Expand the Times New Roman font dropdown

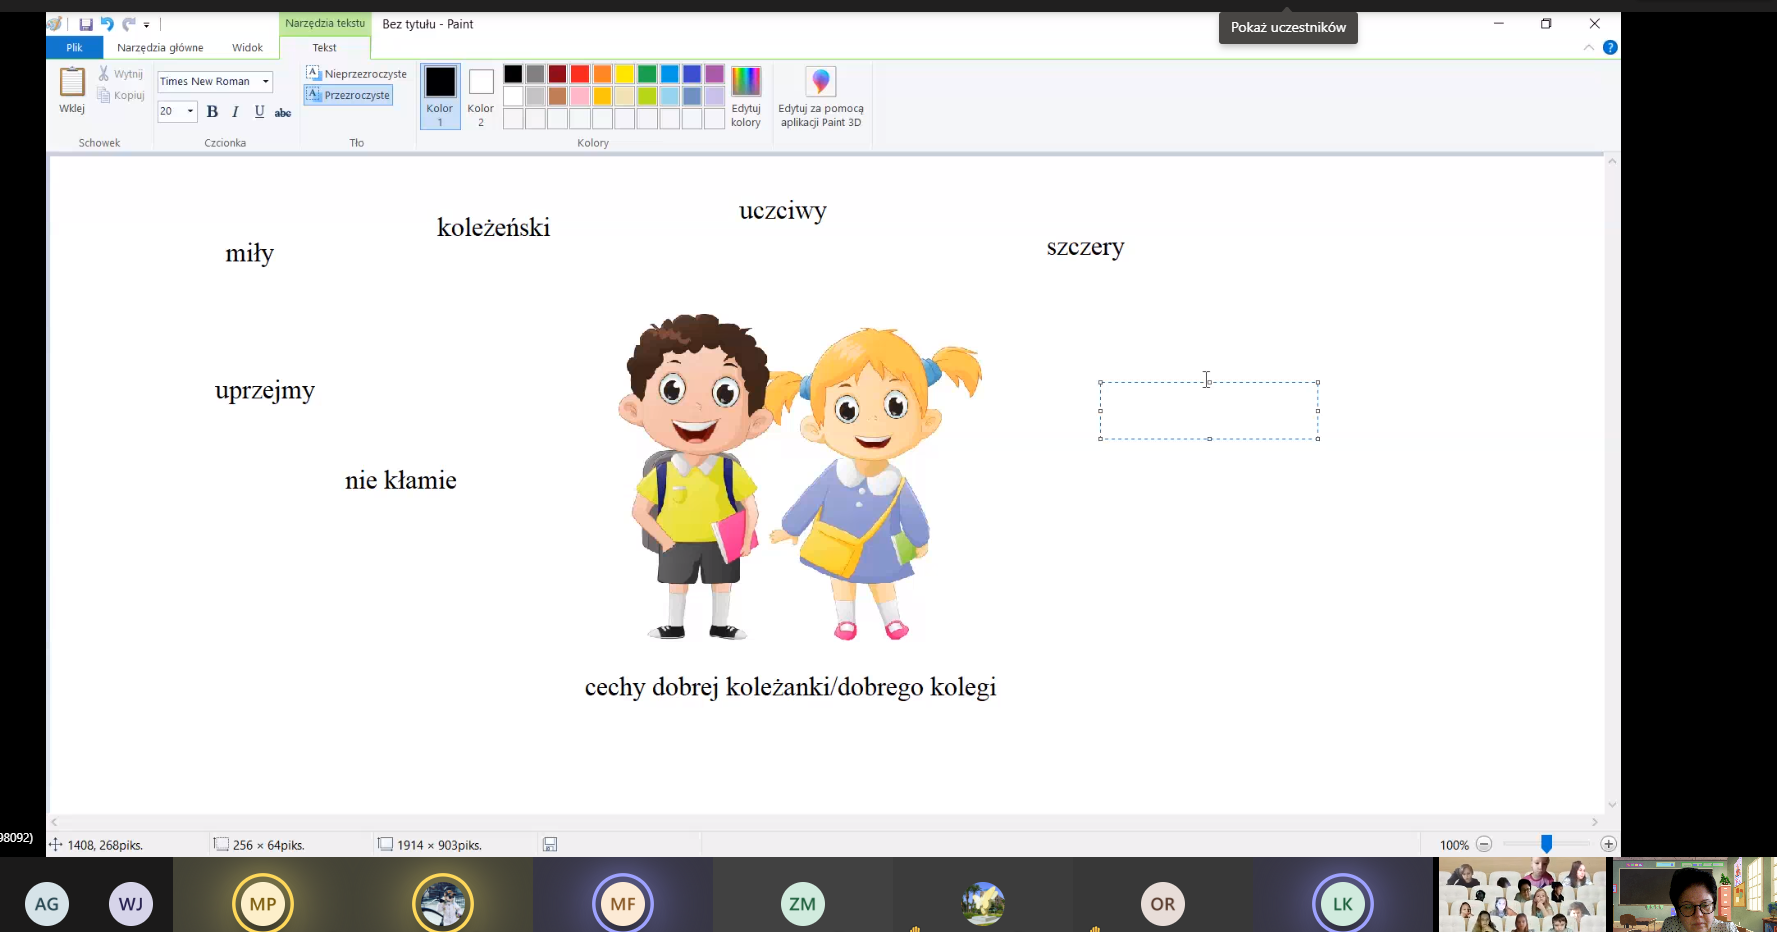coord(266,82)
